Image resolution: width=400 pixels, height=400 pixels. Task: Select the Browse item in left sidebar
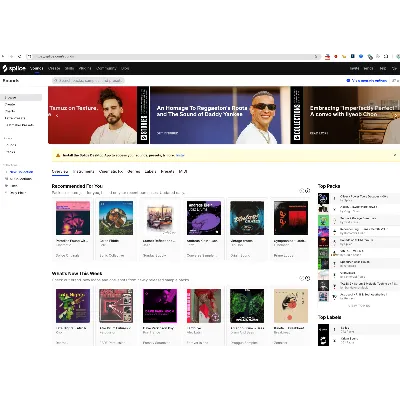pyautogui.click(x=21, y=97)
